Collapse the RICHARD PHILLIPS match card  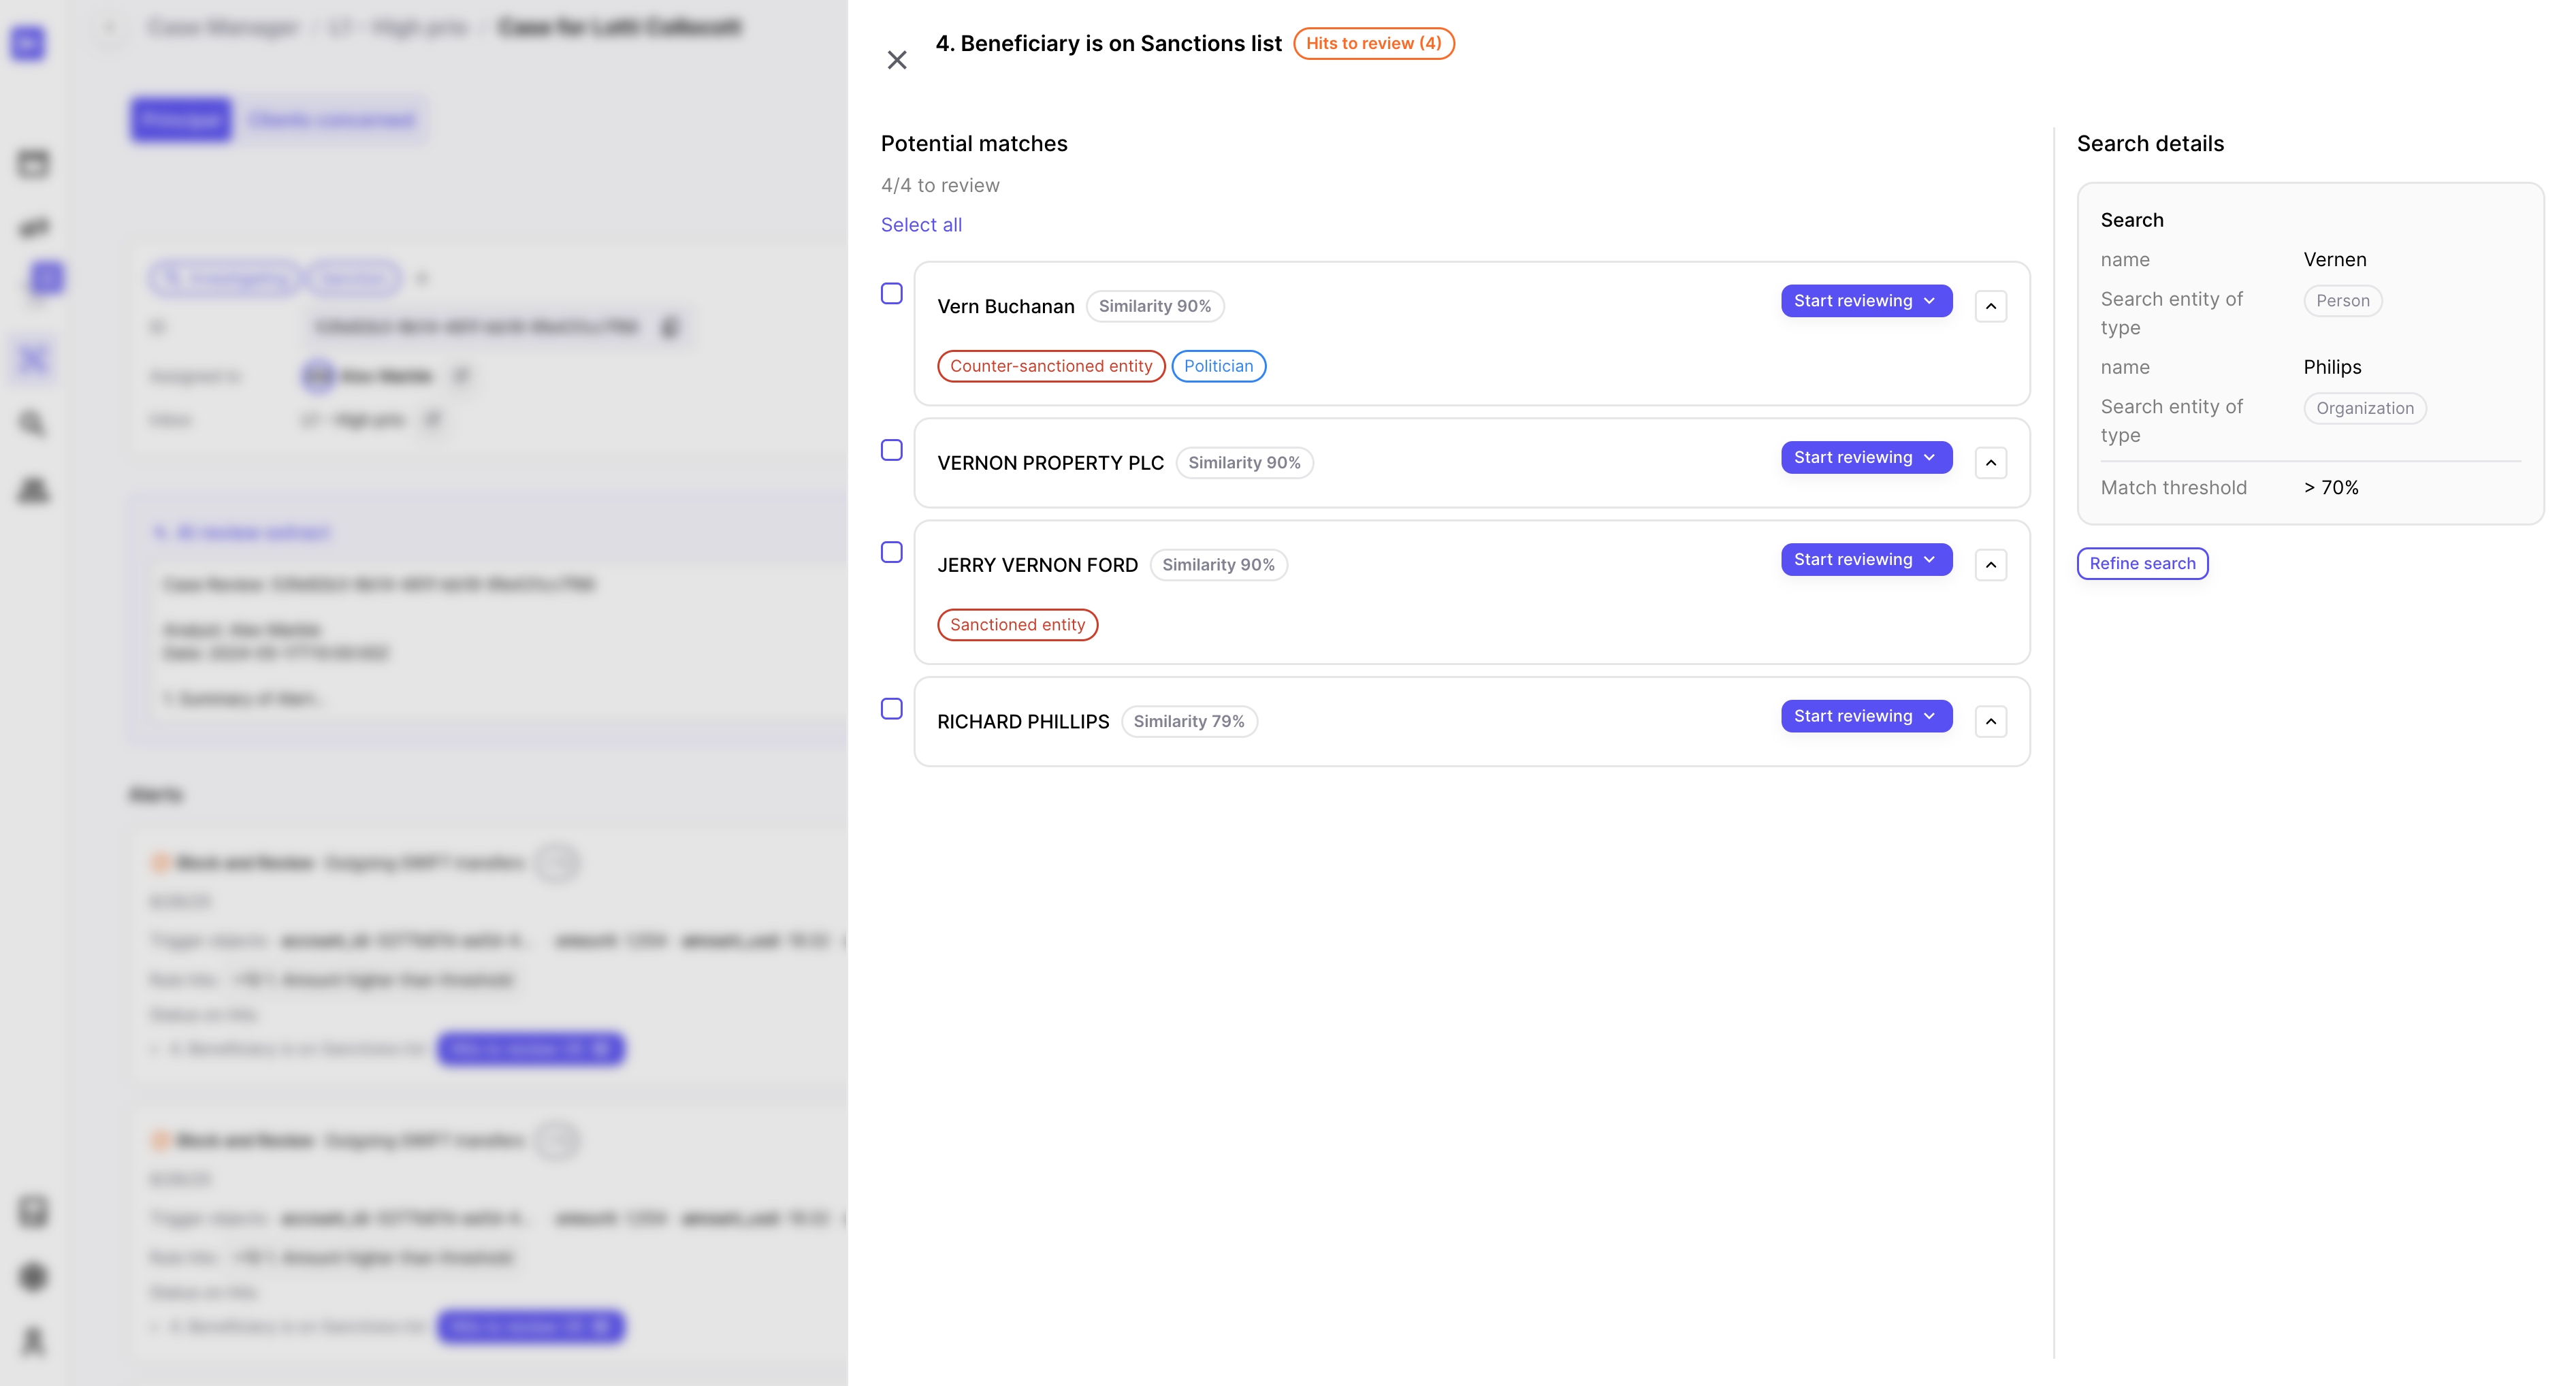pyautogui.click(x=1991, y=722)
